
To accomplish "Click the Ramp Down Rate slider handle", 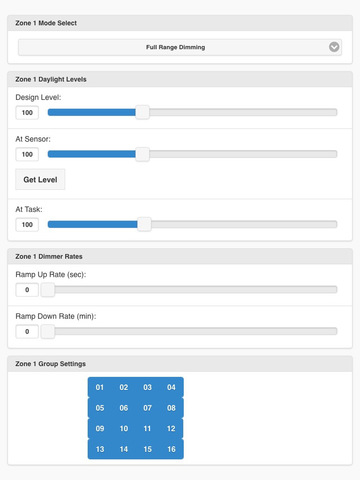I will pyautogui.click(x=48, y=331).
